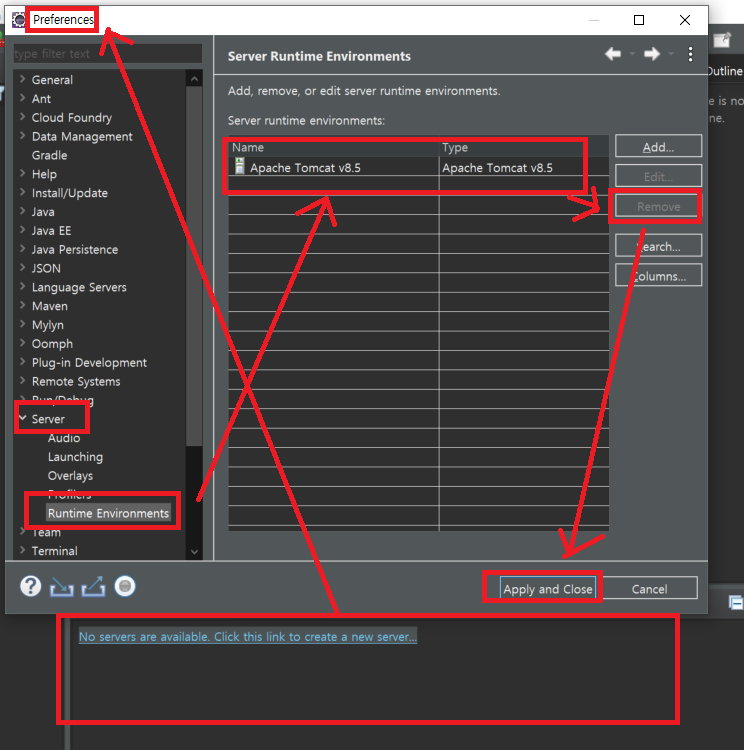Expand the Java node arrow

click(22, 211)
